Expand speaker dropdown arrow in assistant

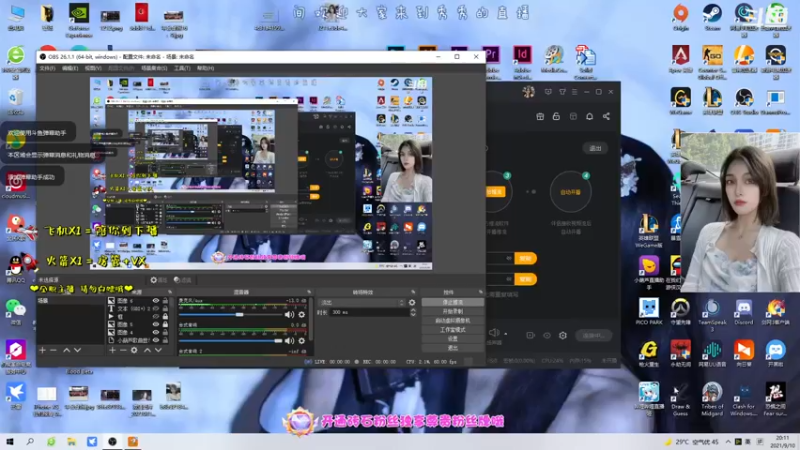pyautogui.click(x=506, y=334)
